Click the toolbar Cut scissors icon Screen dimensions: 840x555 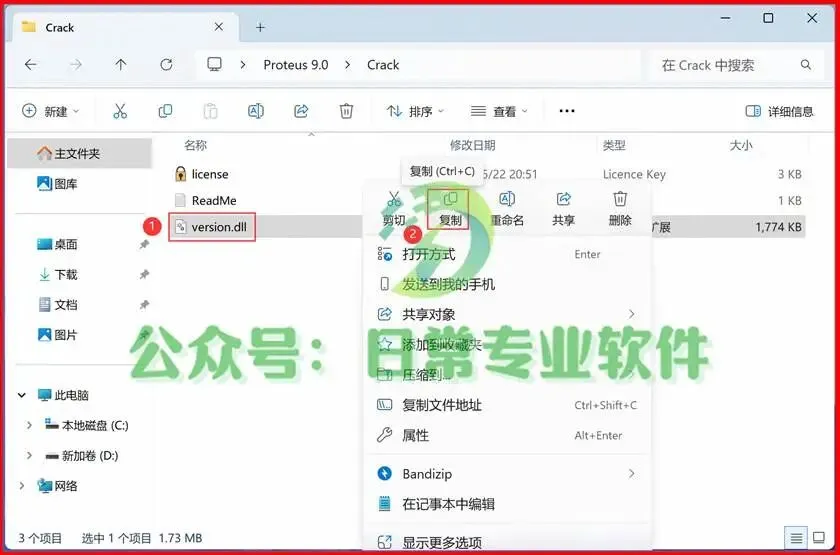click(120, 111)
